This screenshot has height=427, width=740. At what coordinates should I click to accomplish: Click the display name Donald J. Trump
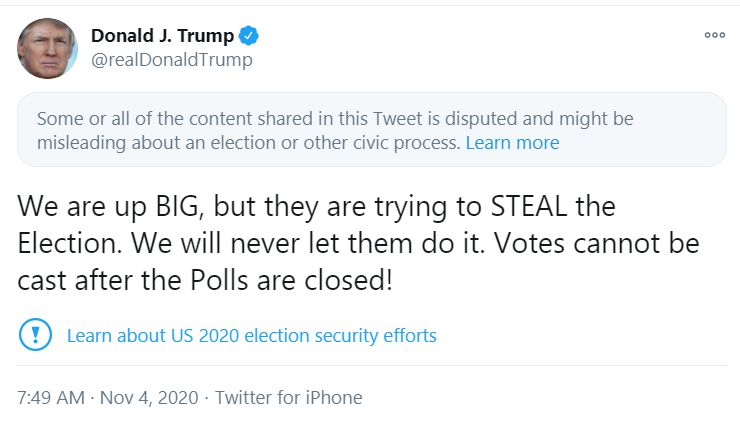click(x=162, y=36)
